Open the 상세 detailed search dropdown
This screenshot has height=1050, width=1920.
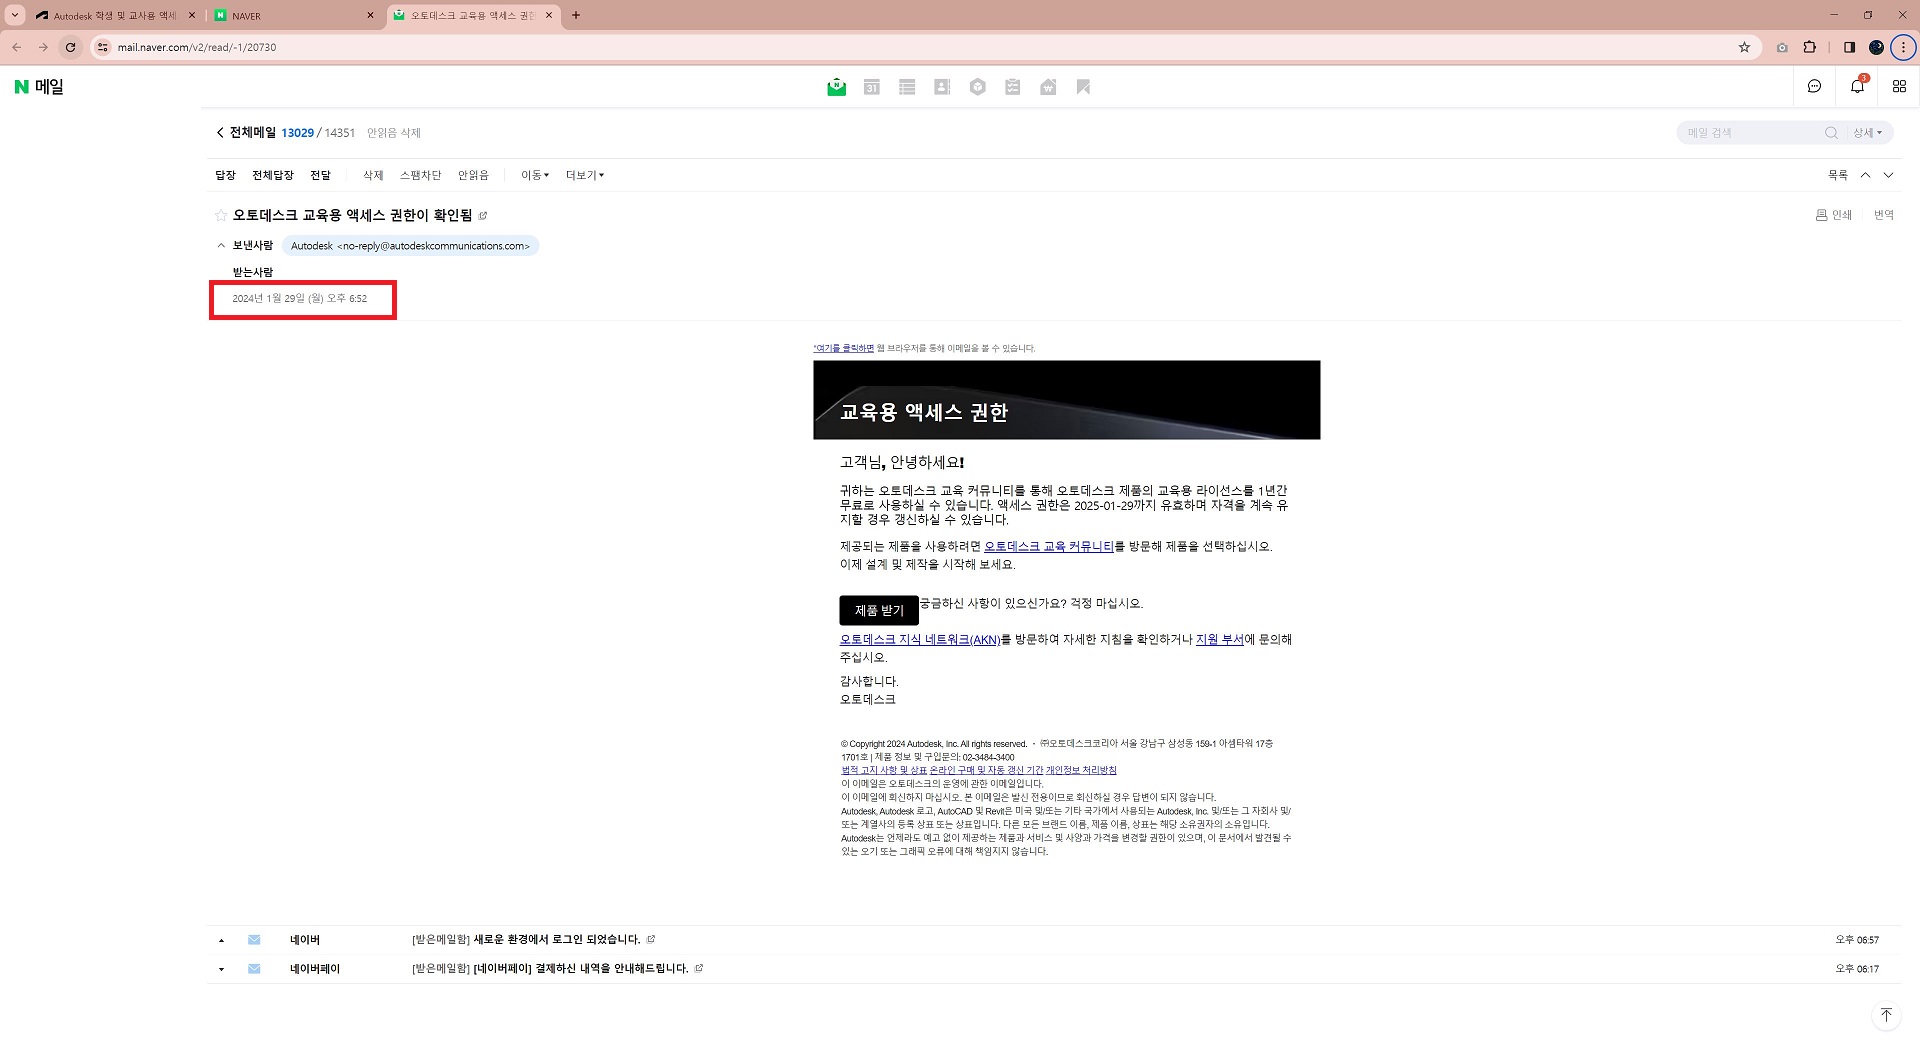tap(1867, 132)
